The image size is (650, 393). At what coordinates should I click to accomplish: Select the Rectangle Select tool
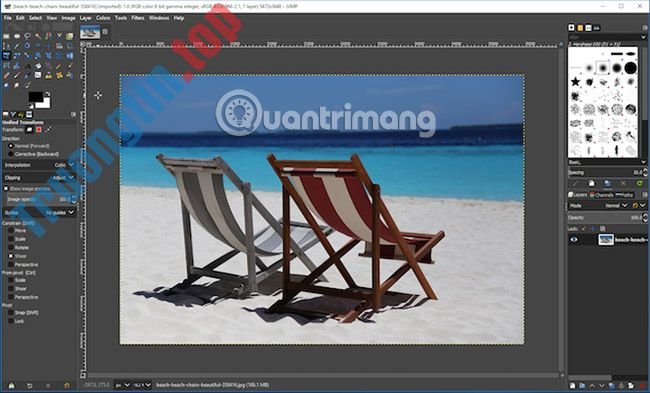(x=6, y=36)
